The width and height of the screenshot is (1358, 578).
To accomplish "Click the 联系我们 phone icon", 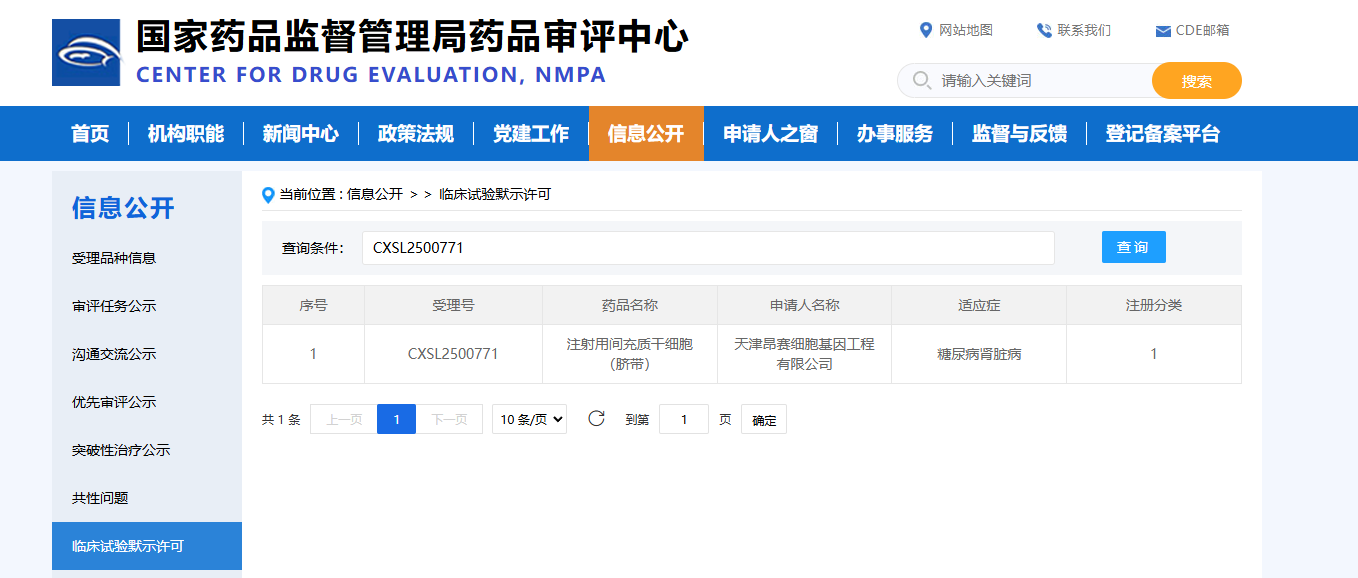I will tap(1043, 30).
